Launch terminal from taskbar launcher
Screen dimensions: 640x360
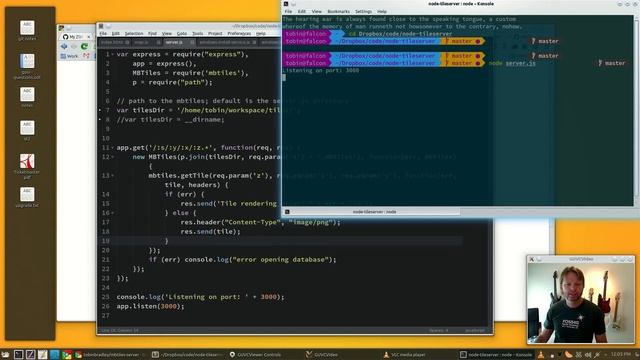pos(18,355)
